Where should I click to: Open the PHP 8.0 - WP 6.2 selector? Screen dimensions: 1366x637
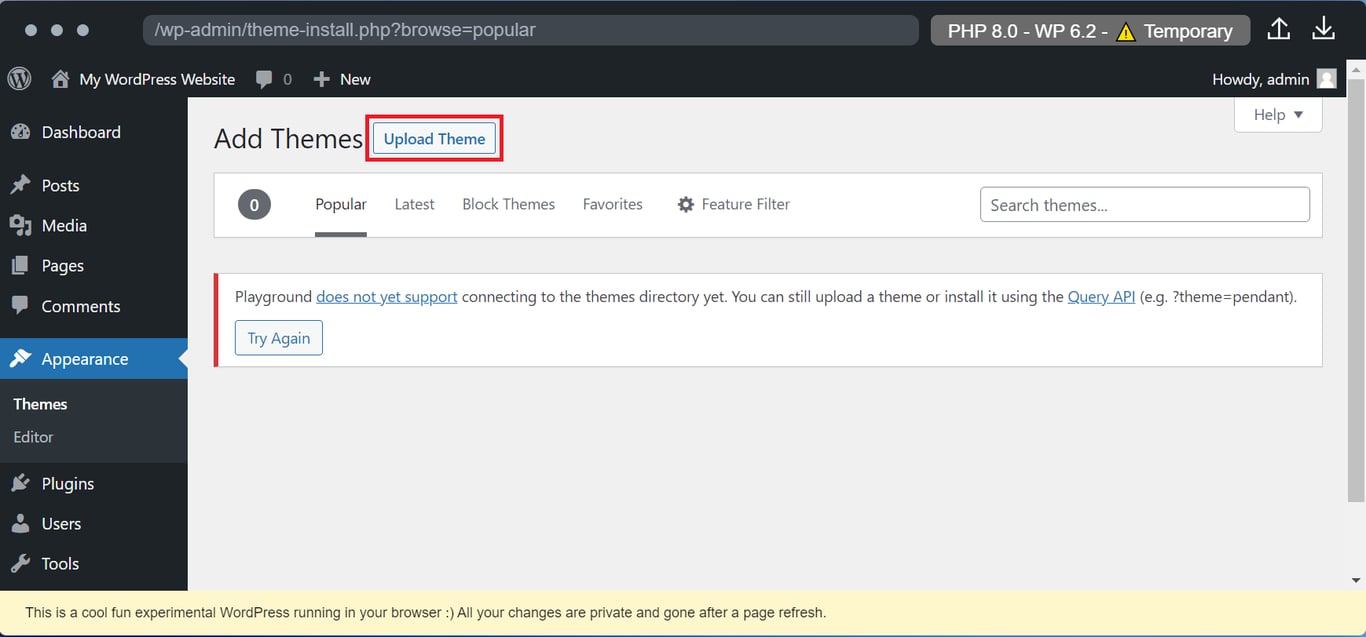pos(1089,30)
